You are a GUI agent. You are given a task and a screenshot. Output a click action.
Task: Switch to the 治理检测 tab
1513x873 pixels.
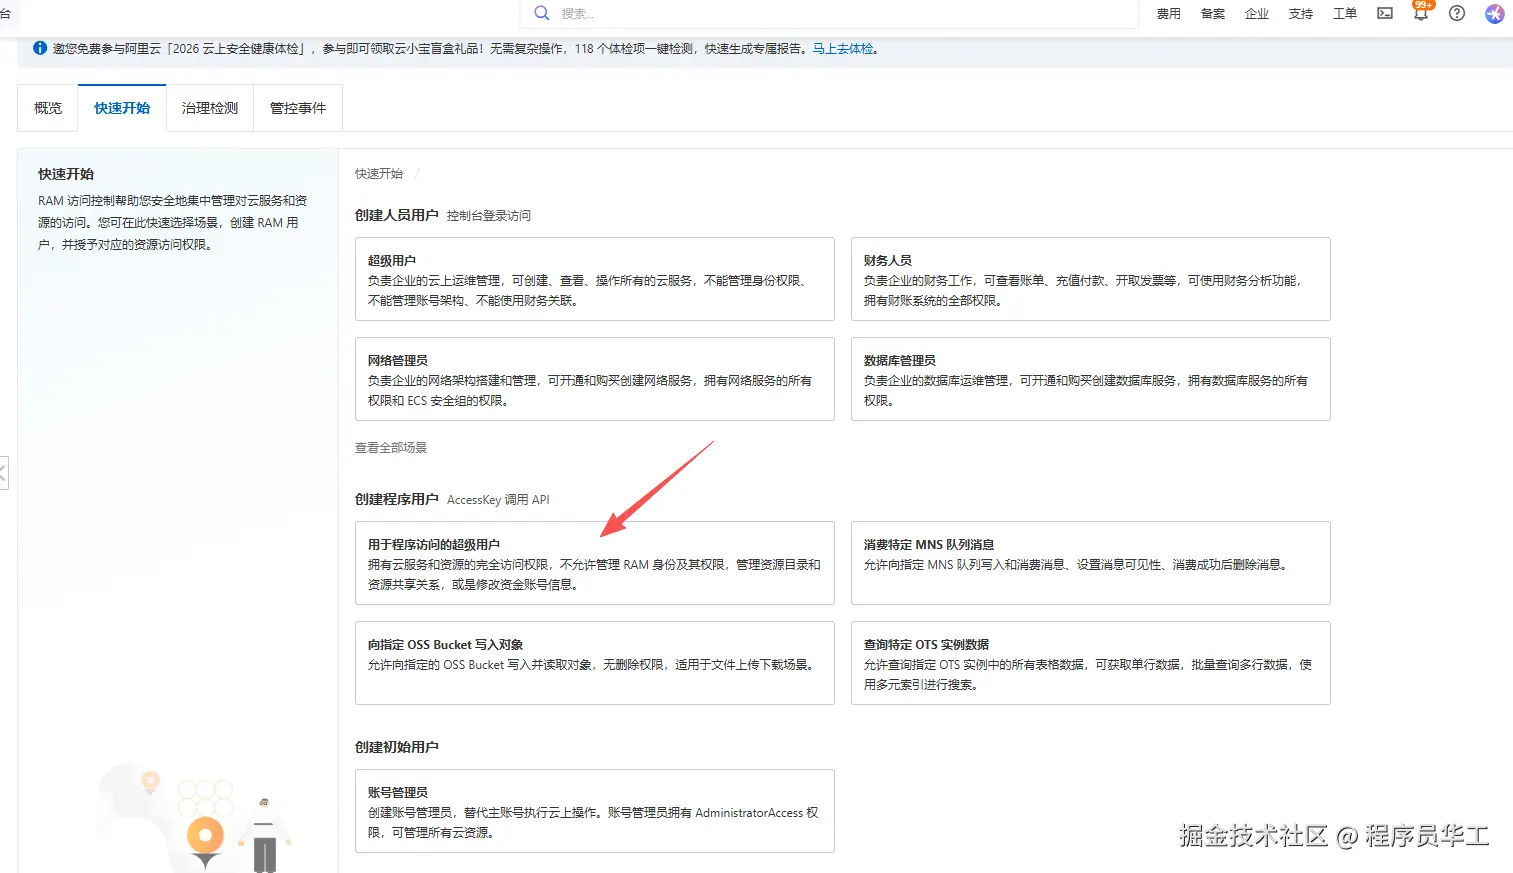210,108
